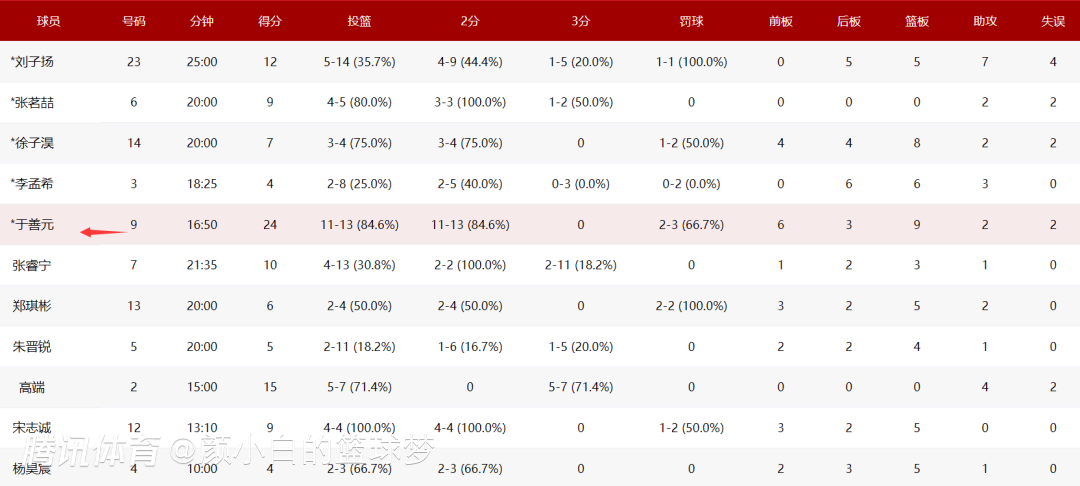This screenshot has height=486, width=1080.
Task: Open the highlighted player 于善元
Action: tap(33, 225)
